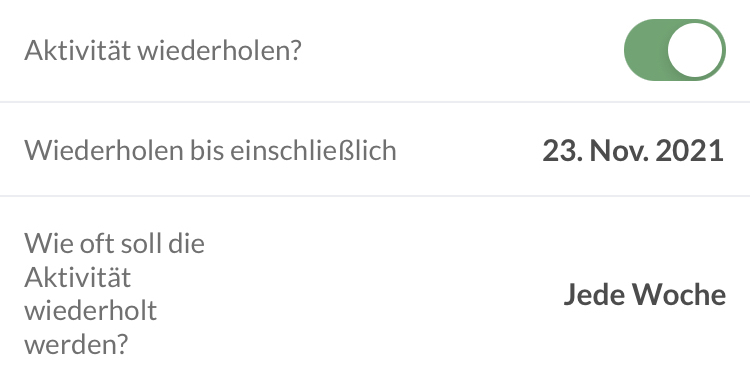Viewport: 750px width, 385px height.
Task: Click the word wiederholt in frequency question
Action: (90, 310)
